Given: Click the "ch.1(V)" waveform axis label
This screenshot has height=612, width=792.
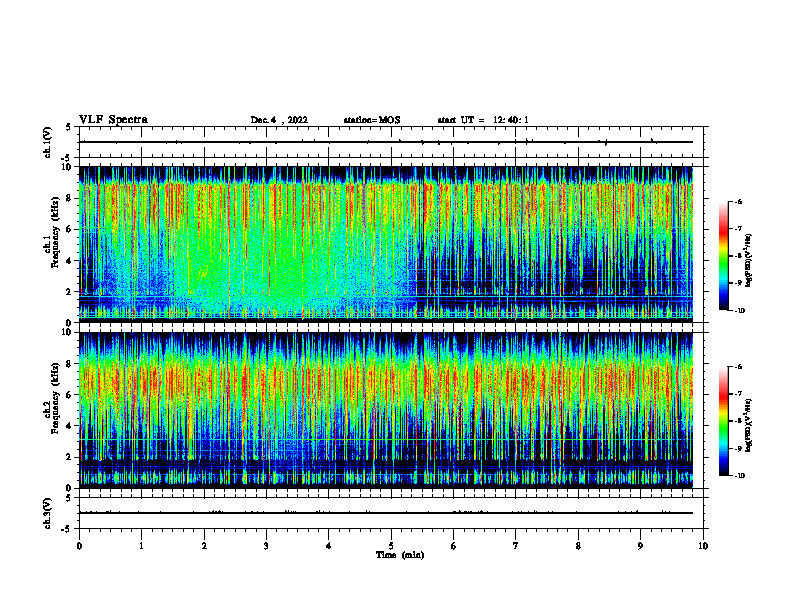Looking at the screenshot, I should (x=48, y=142).
